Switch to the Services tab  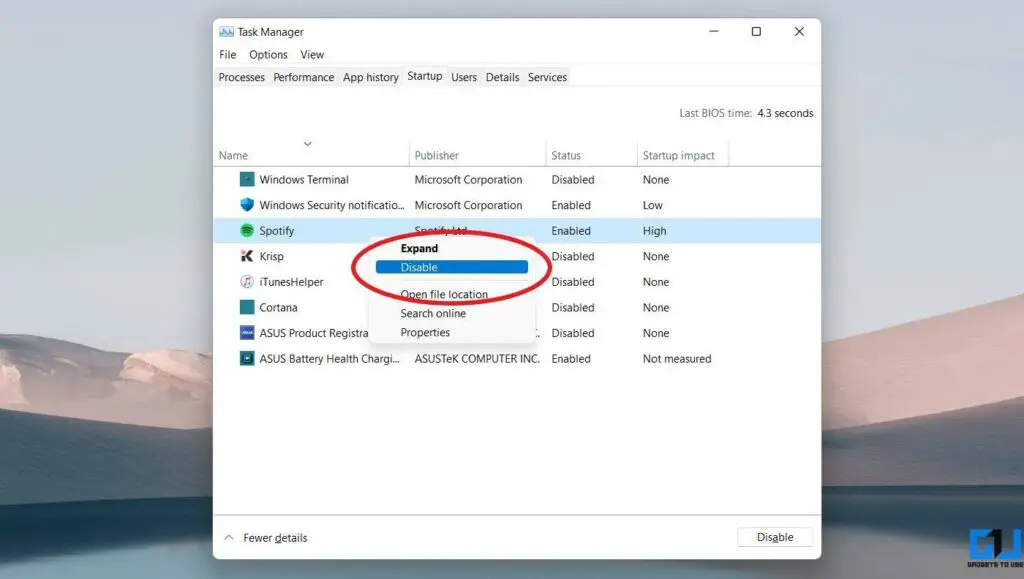click(546, 76)
